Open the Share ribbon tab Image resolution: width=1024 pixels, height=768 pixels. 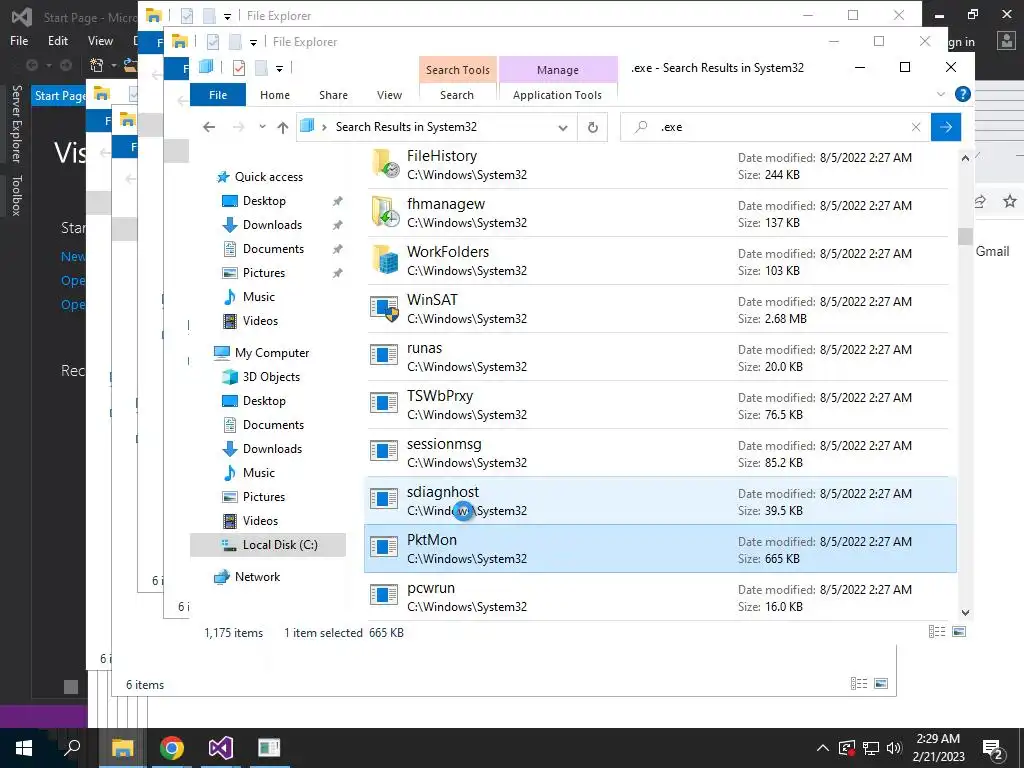click(x=333, y=95)
